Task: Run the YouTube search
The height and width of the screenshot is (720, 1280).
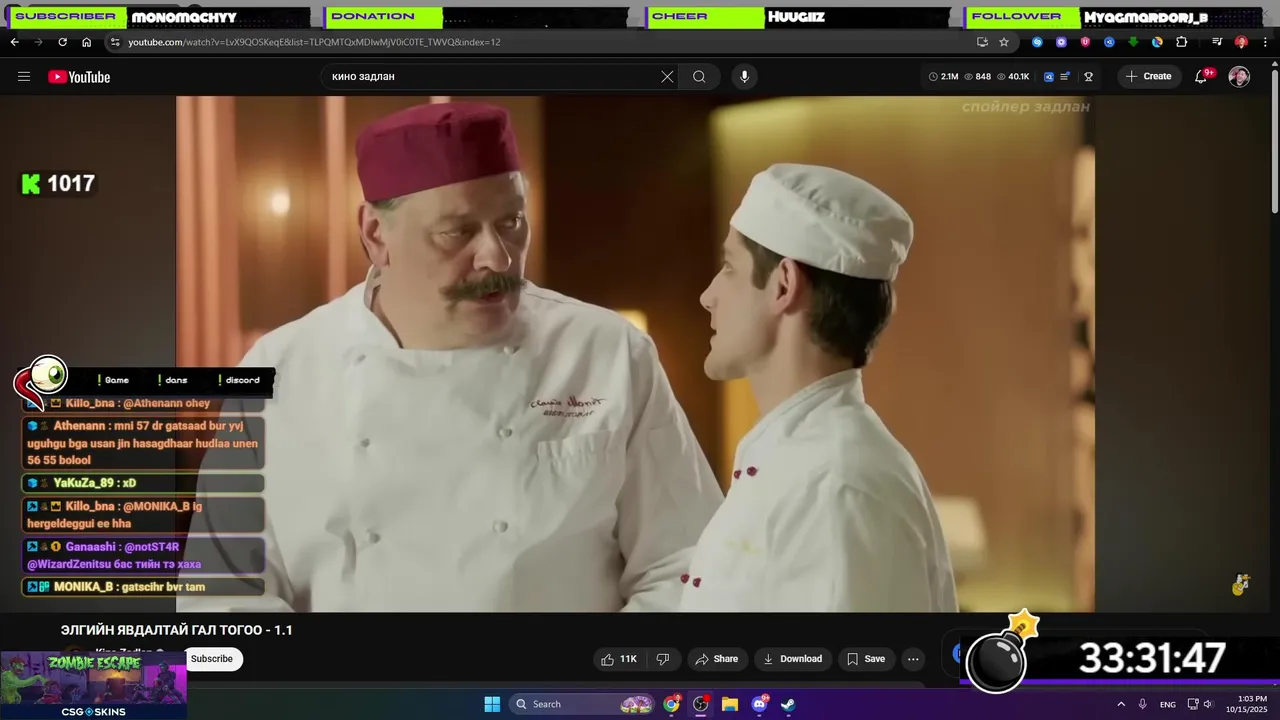Action: pyautogui.click(x=699, y=77)
